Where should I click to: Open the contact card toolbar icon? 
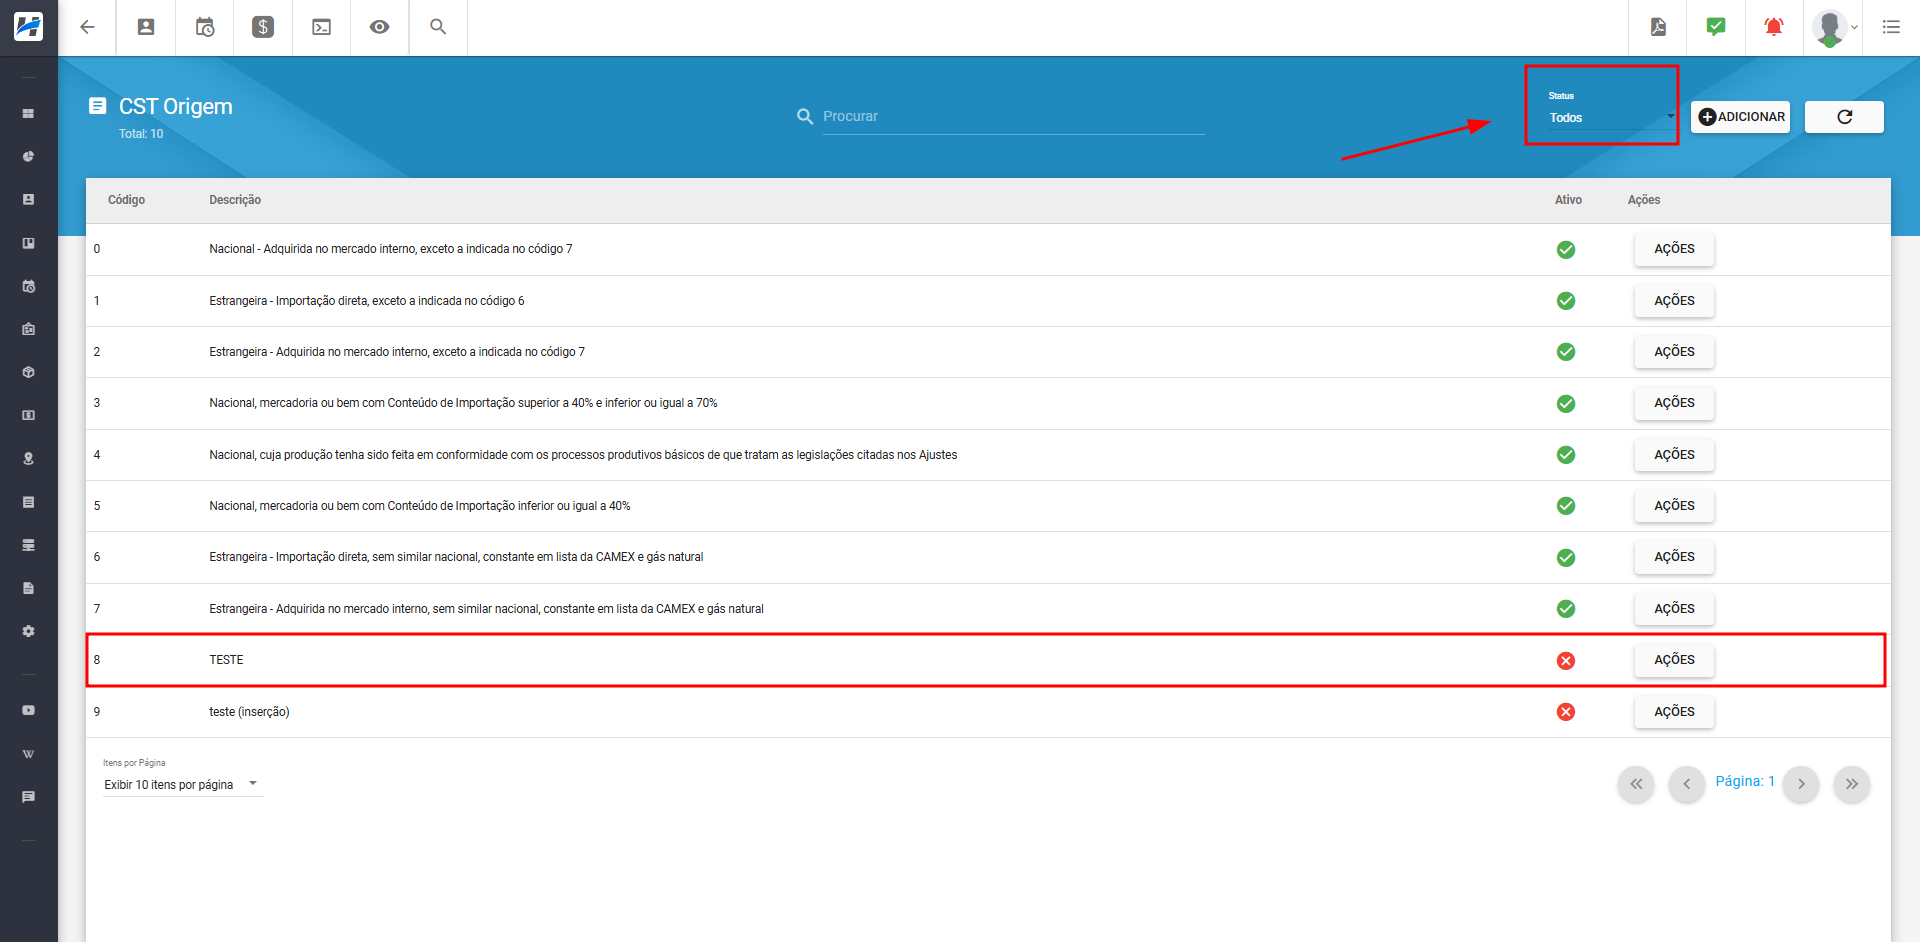click(146, 27)
